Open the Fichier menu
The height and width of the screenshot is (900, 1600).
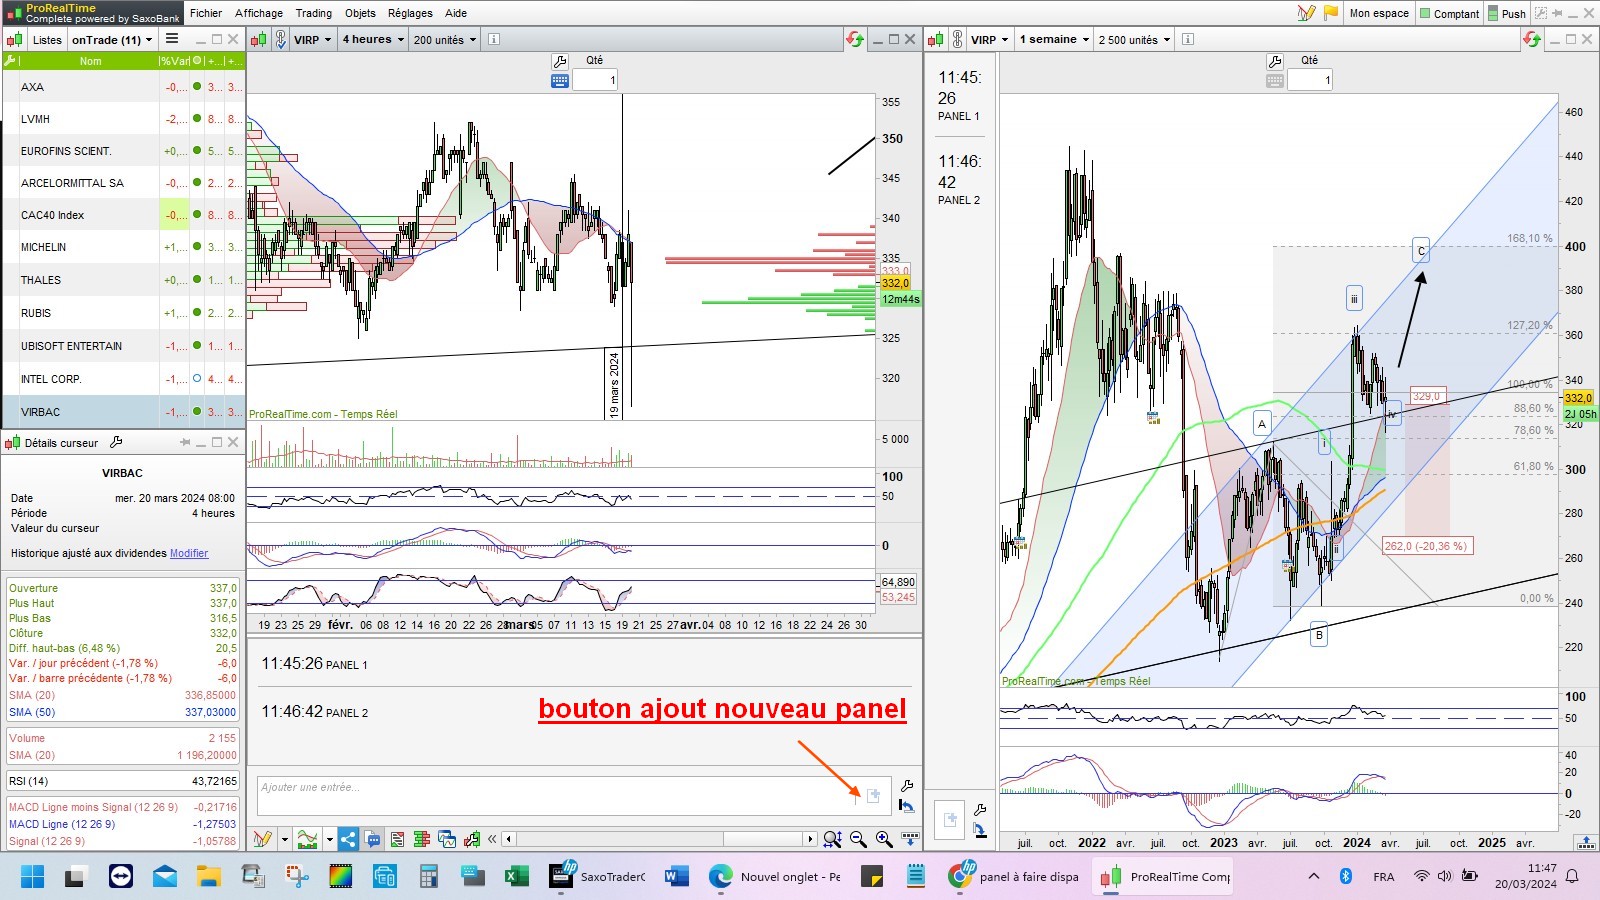pos(206,13)
